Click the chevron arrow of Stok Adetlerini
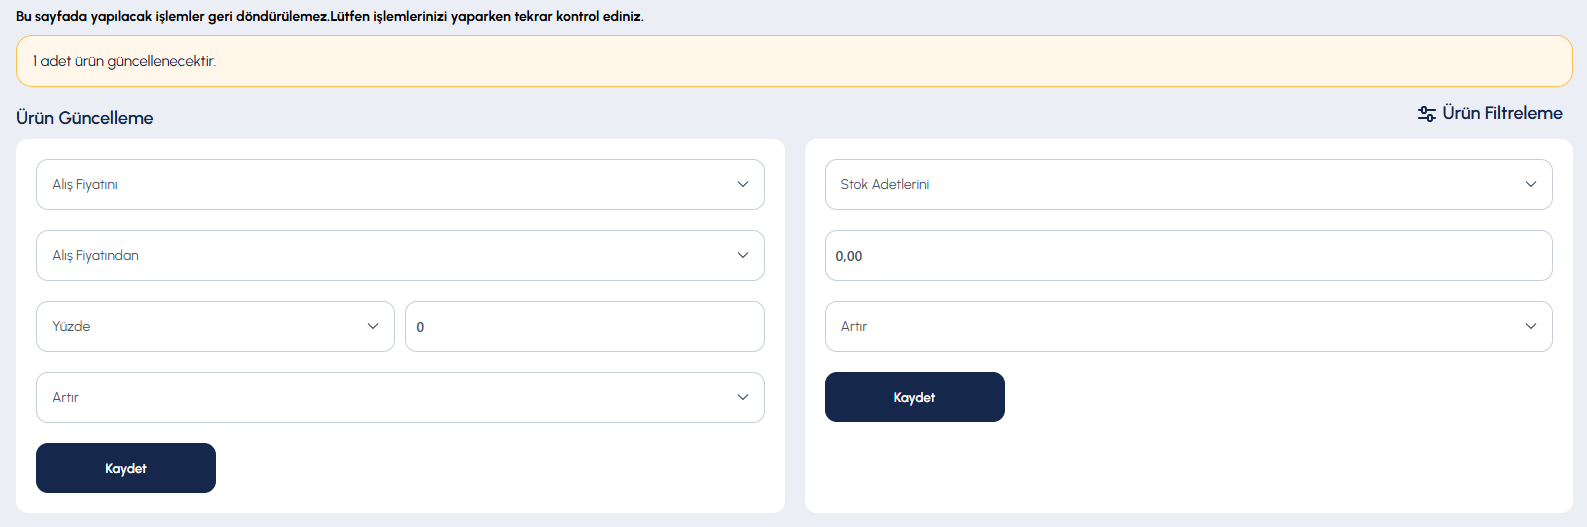1587x527 pixels. coord(1531,185)
